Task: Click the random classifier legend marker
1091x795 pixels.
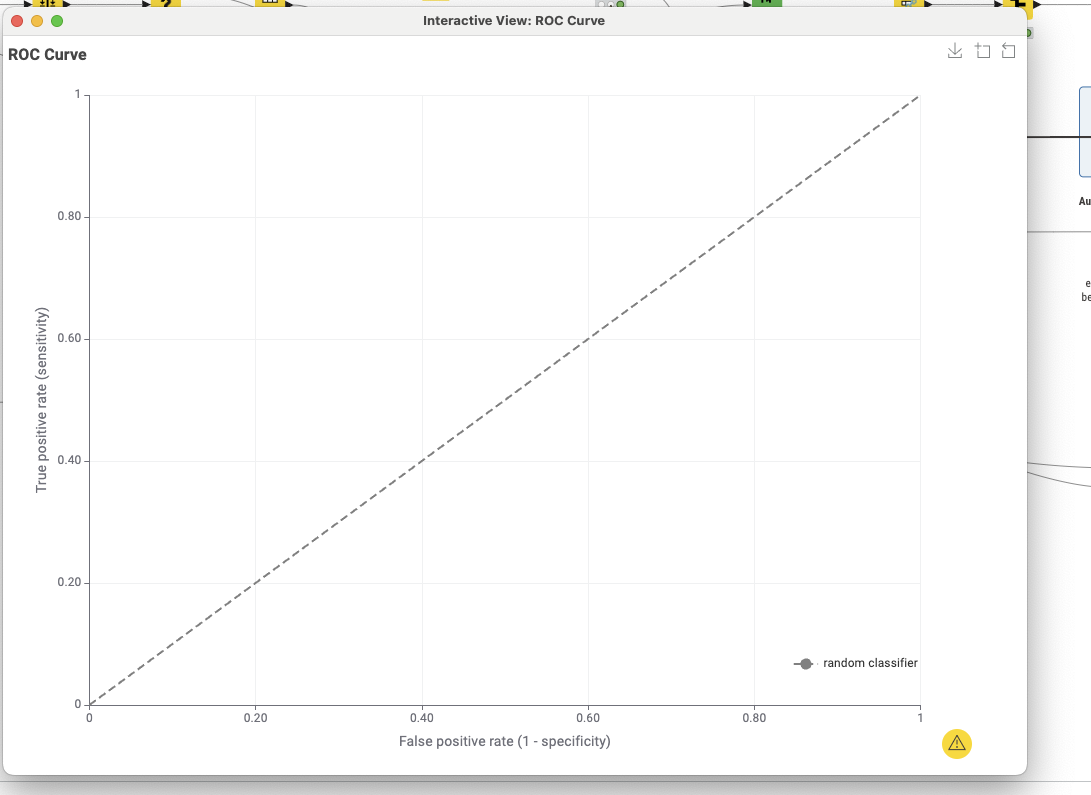Action: (x=805, y=664)
